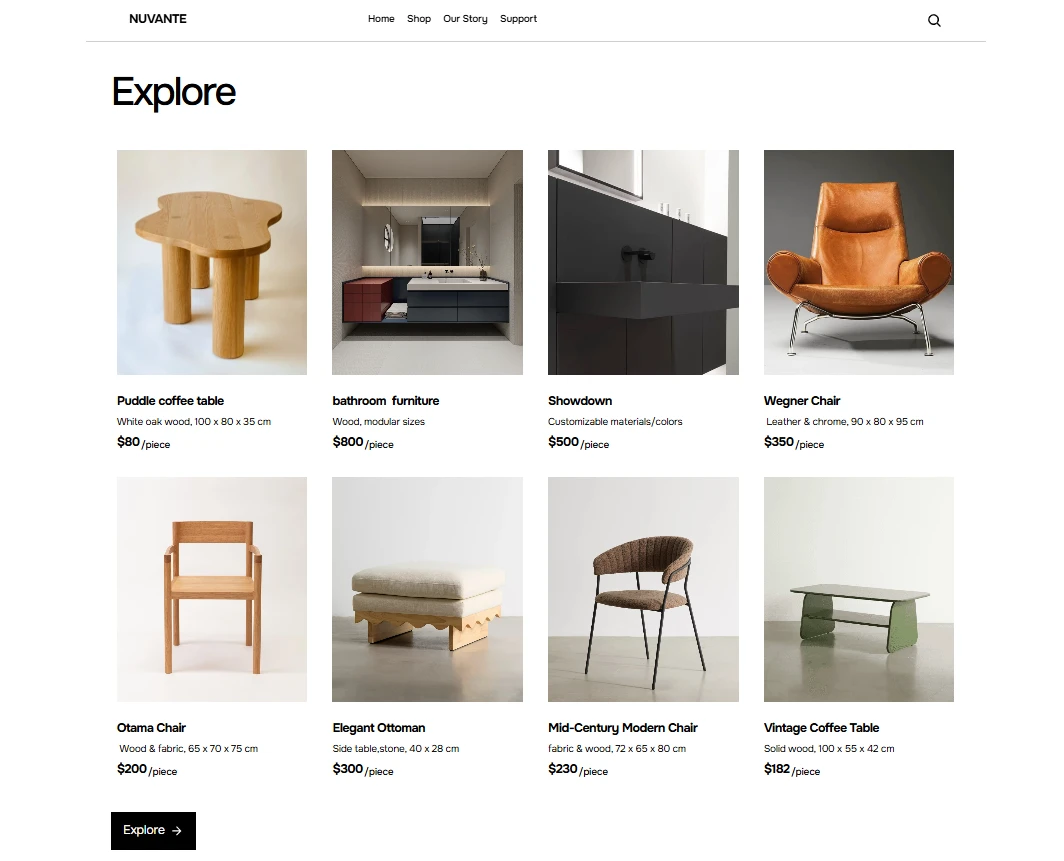
Task: Click the Elegant Ottoman title
Action: click(379, 728)
